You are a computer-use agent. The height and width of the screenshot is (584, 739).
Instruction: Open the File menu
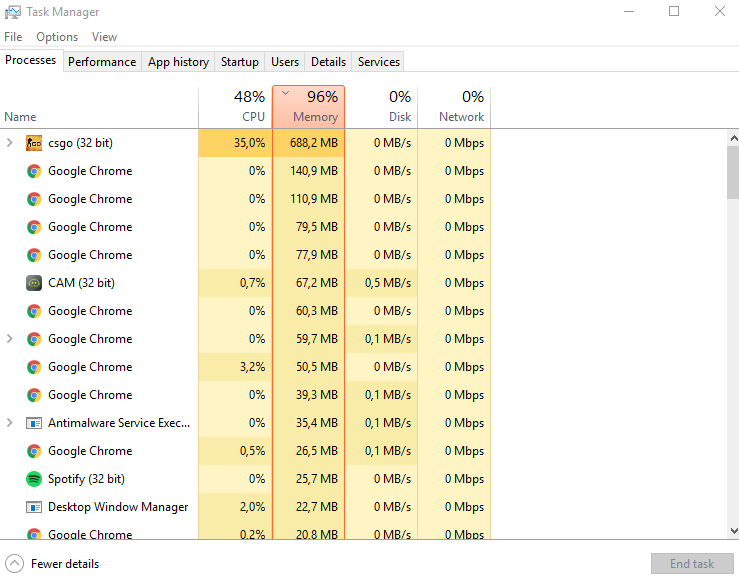(x=13, y=37)
